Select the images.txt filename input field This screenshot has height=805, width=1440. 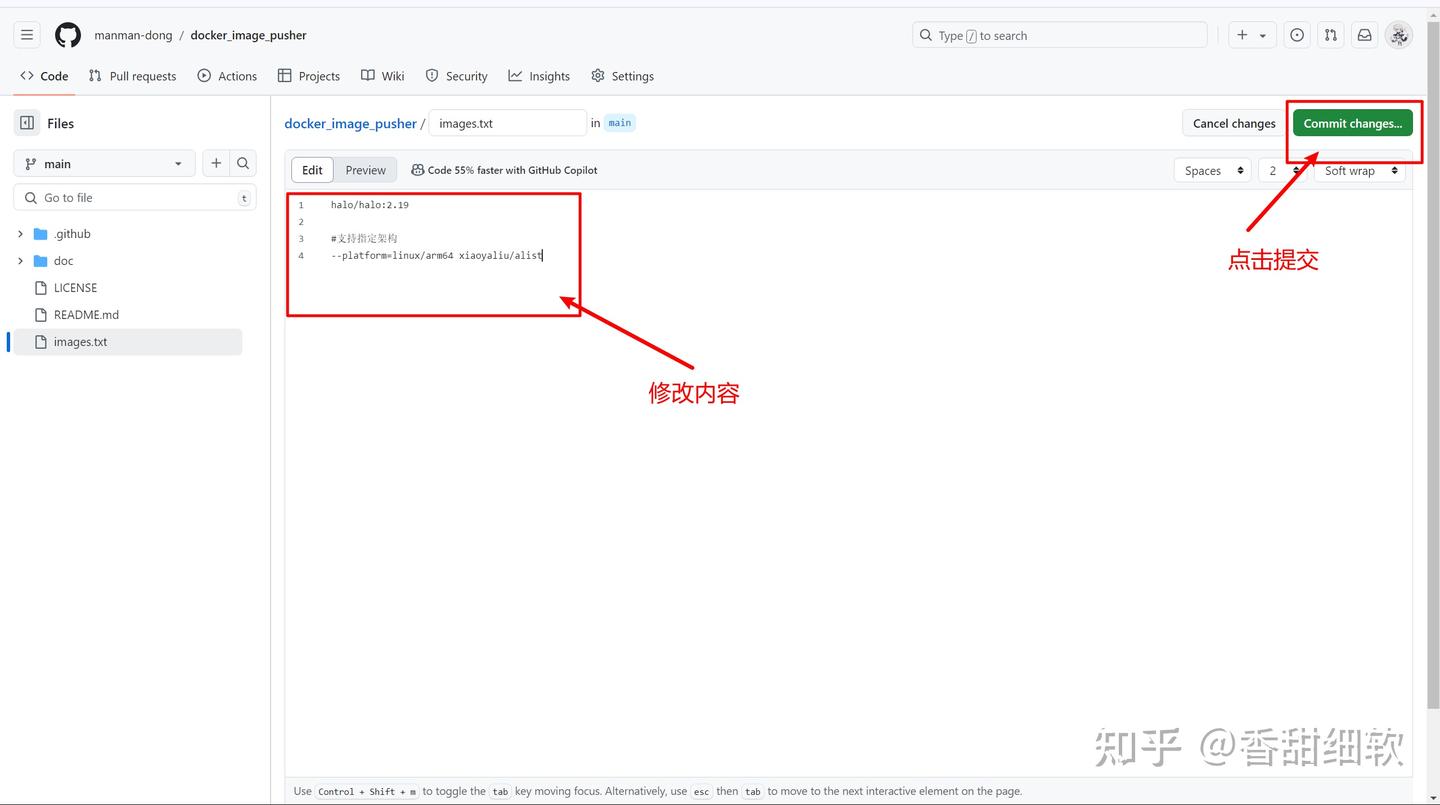point(507,122)
